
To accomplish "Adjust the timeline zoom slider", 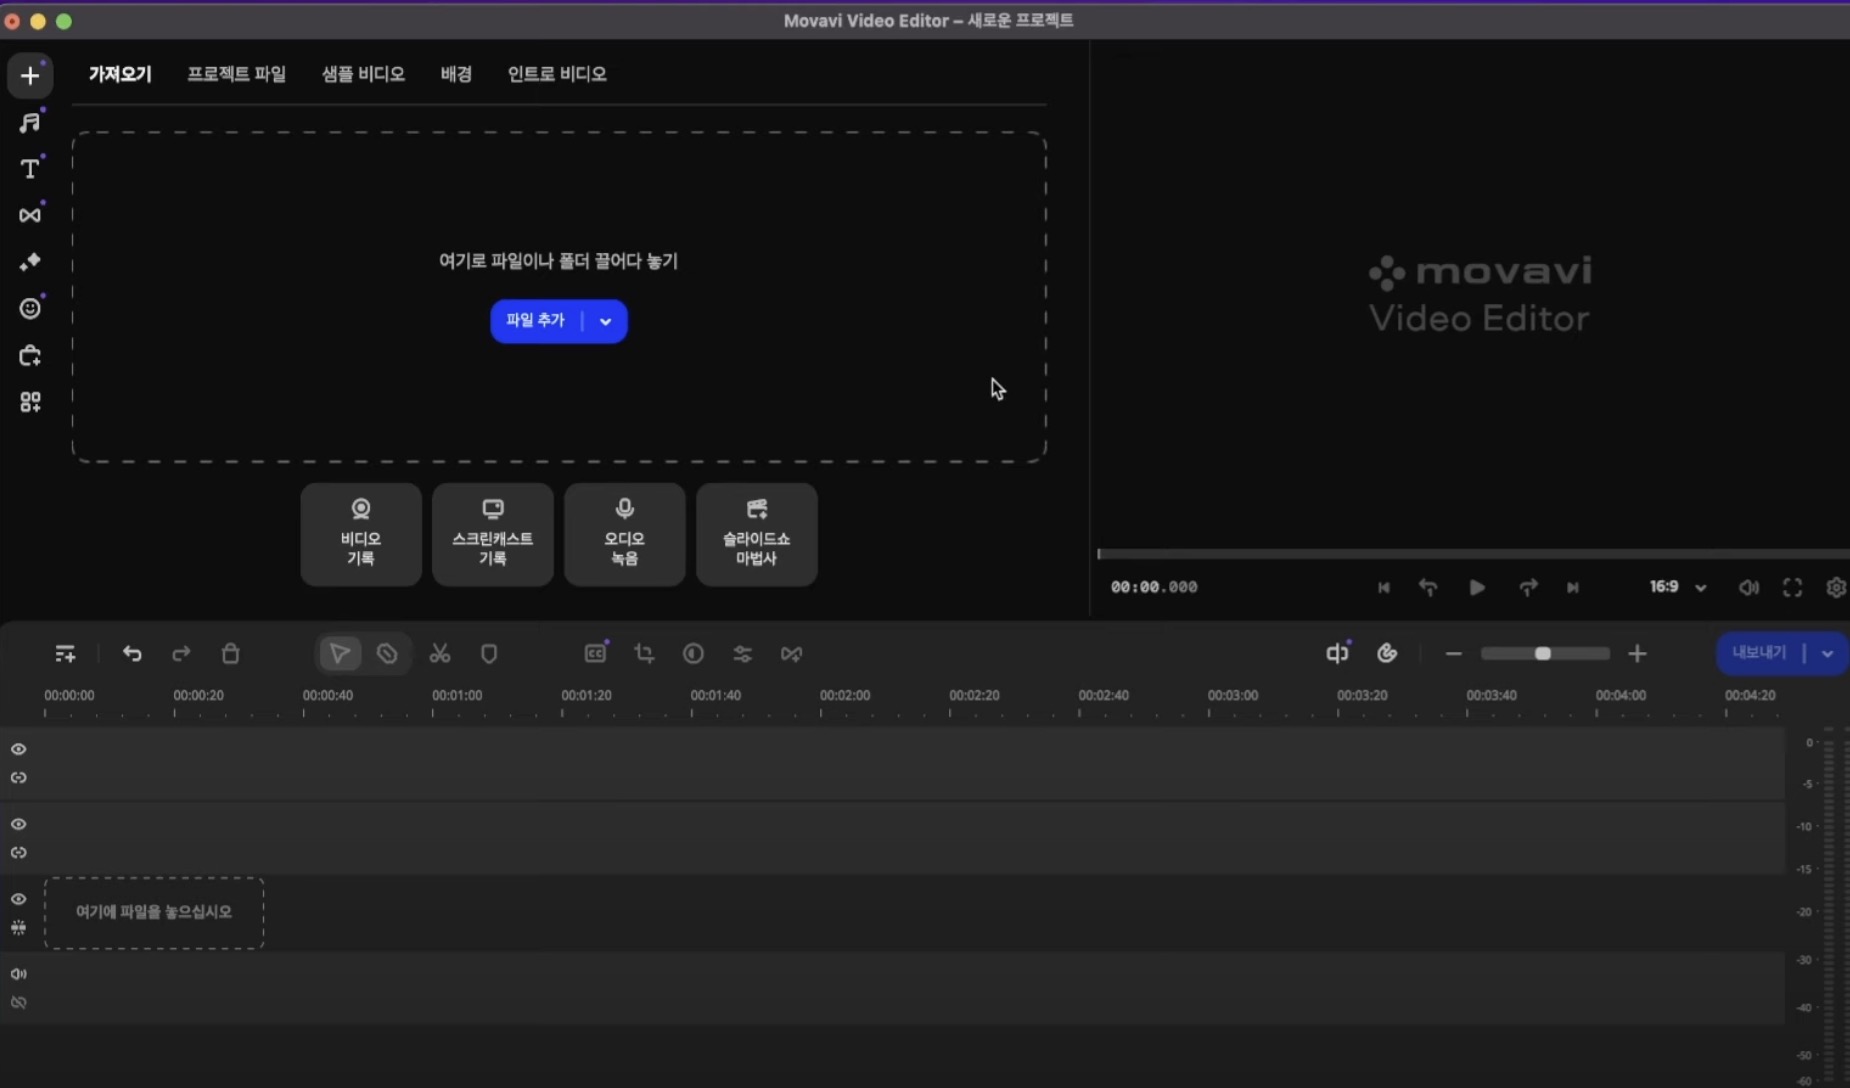I will [x=1545, y=654].
